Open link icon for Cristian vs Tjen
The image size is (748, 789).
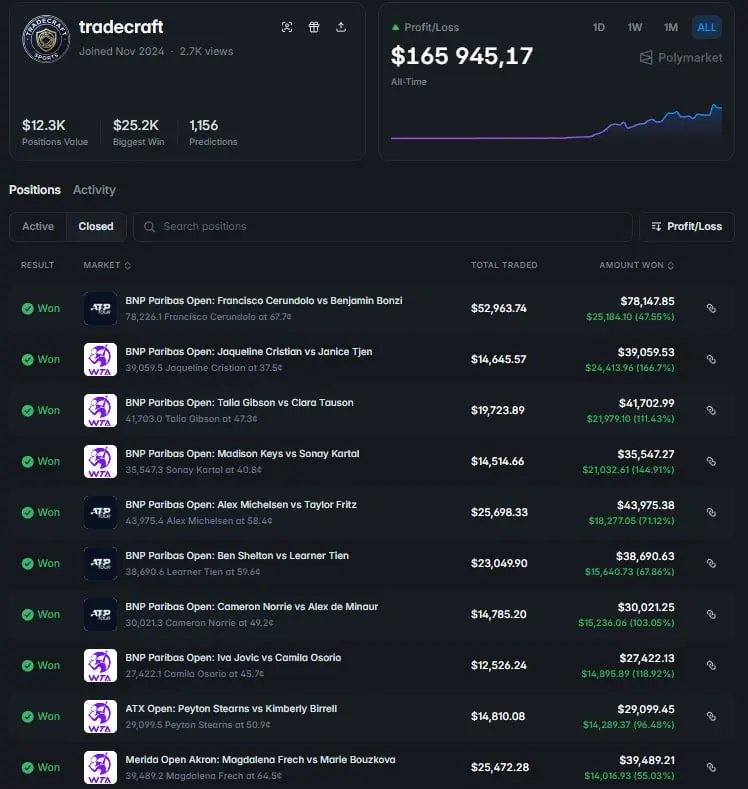[x=711, y=359]
